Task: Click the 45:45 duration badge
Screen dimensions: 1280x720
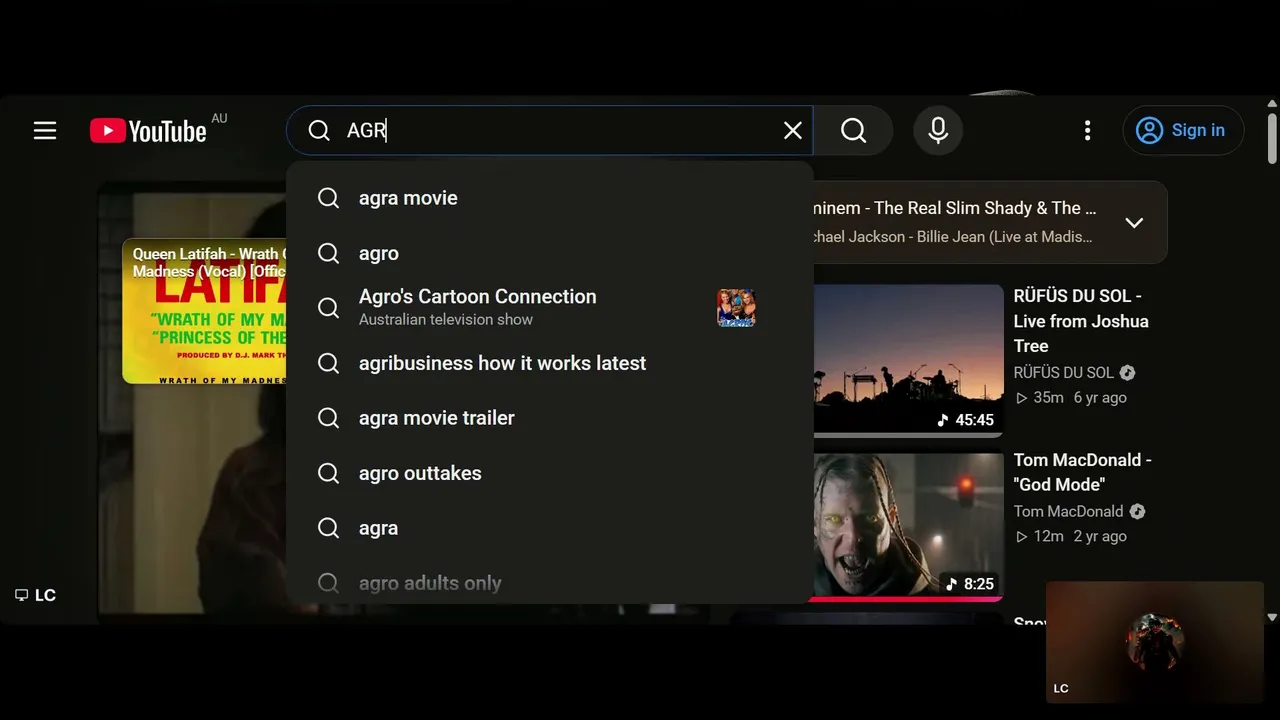Action: (967, 420)
